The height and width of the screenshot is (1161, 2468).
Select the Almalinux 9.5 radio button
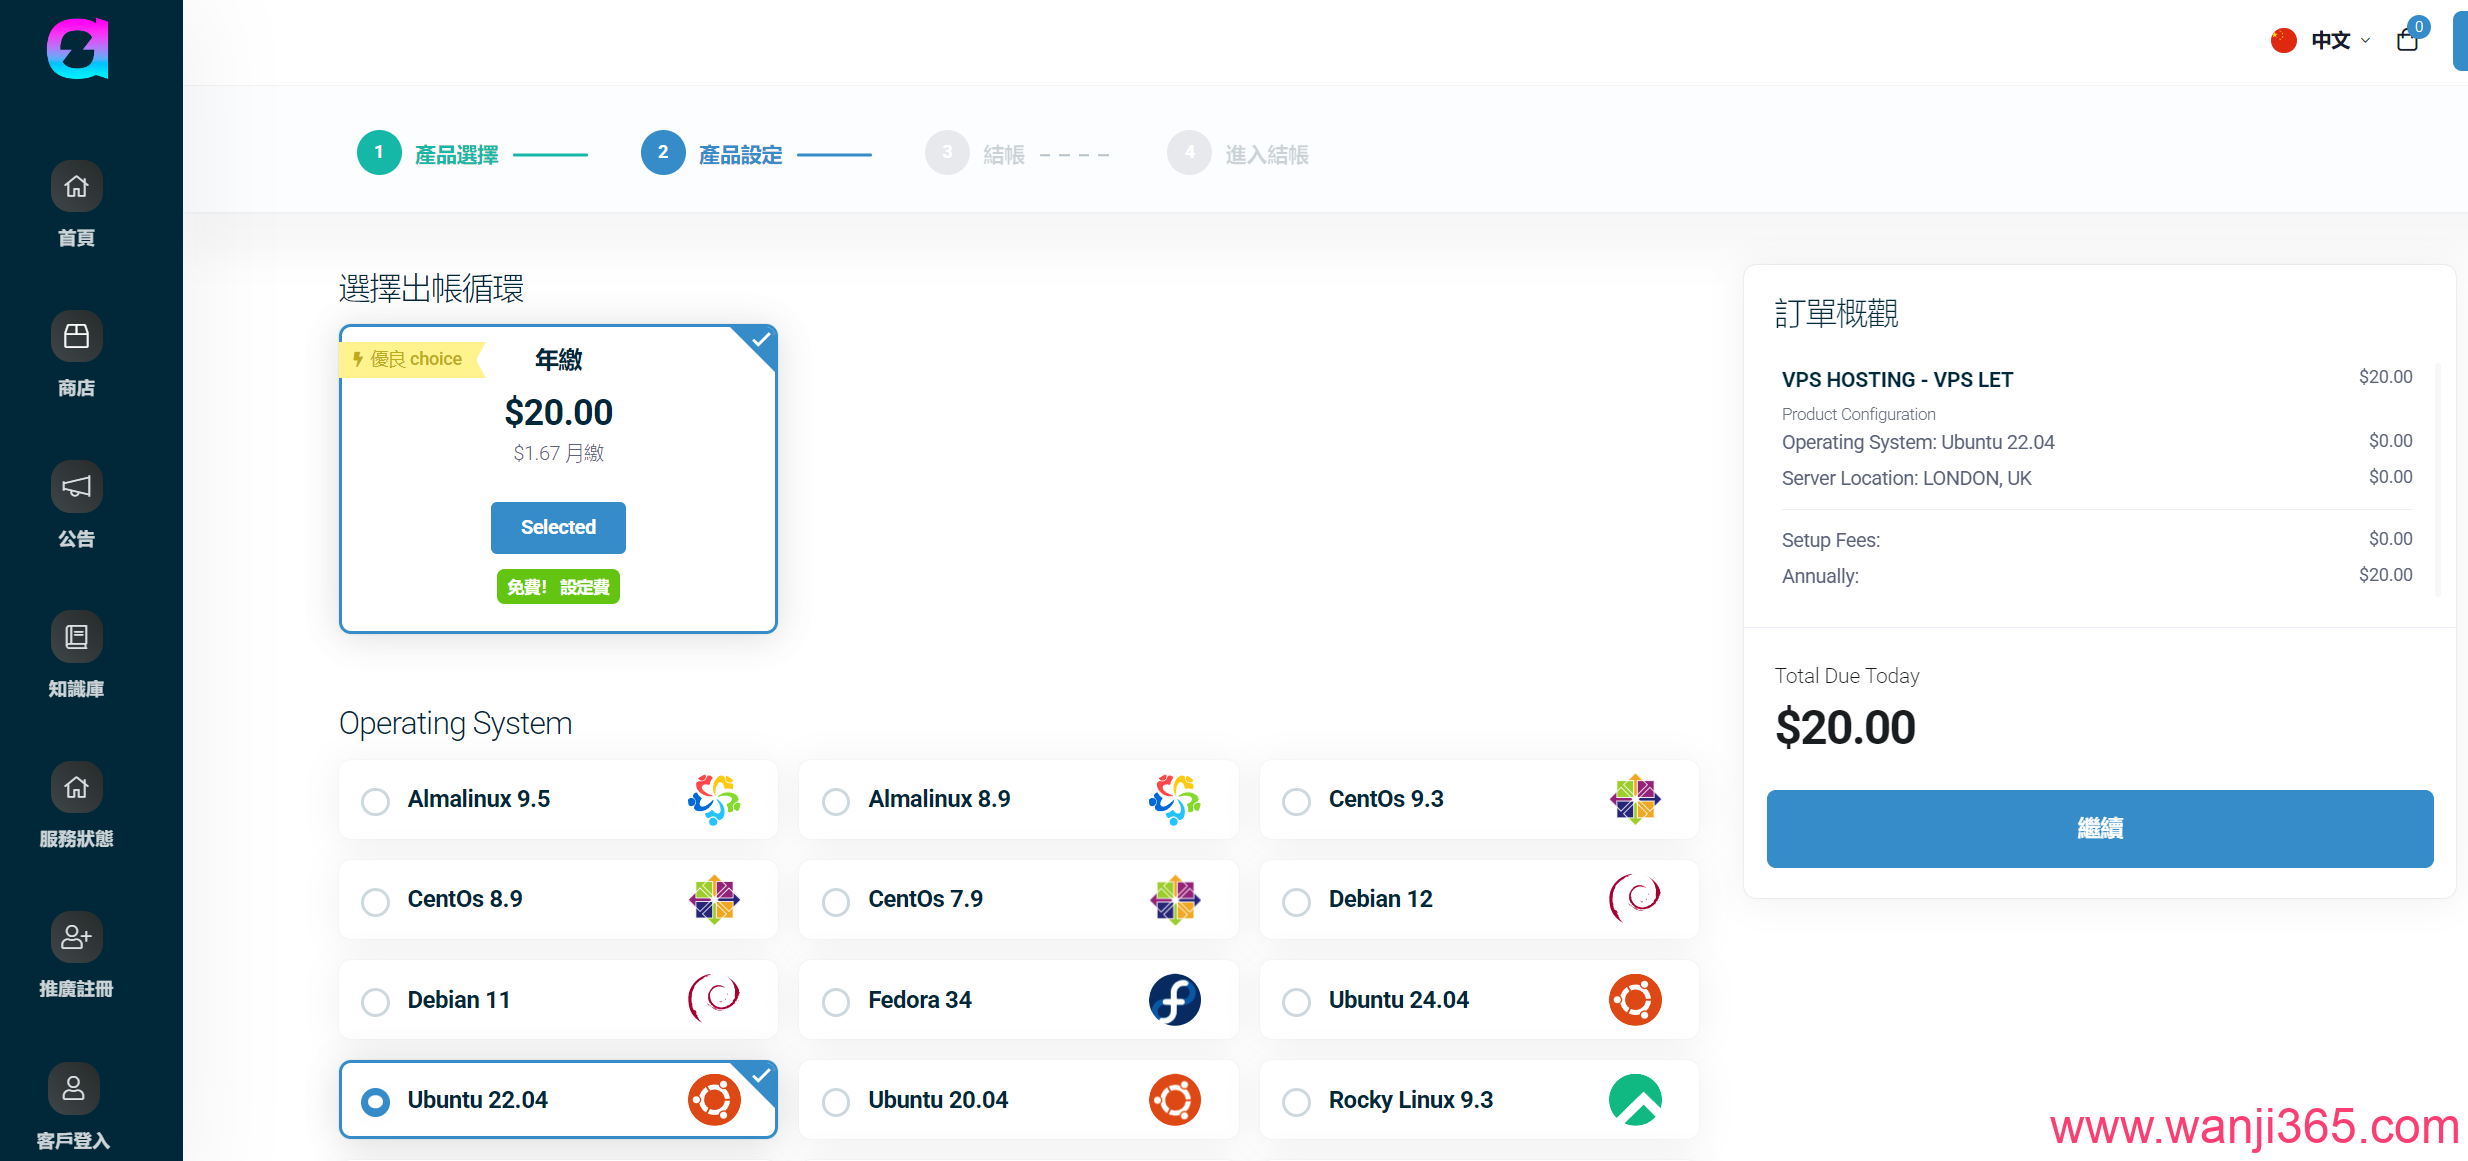point(375,801)
